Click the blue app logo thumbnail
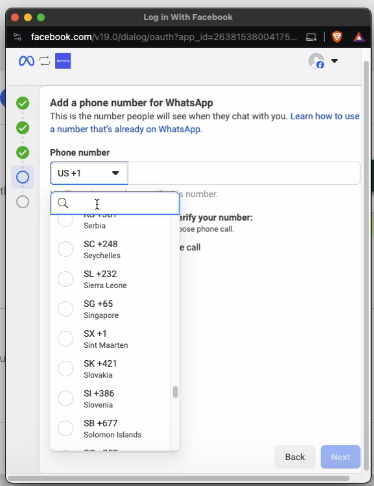This screenshot has height=486, width=374. click(x=63, y=61)
